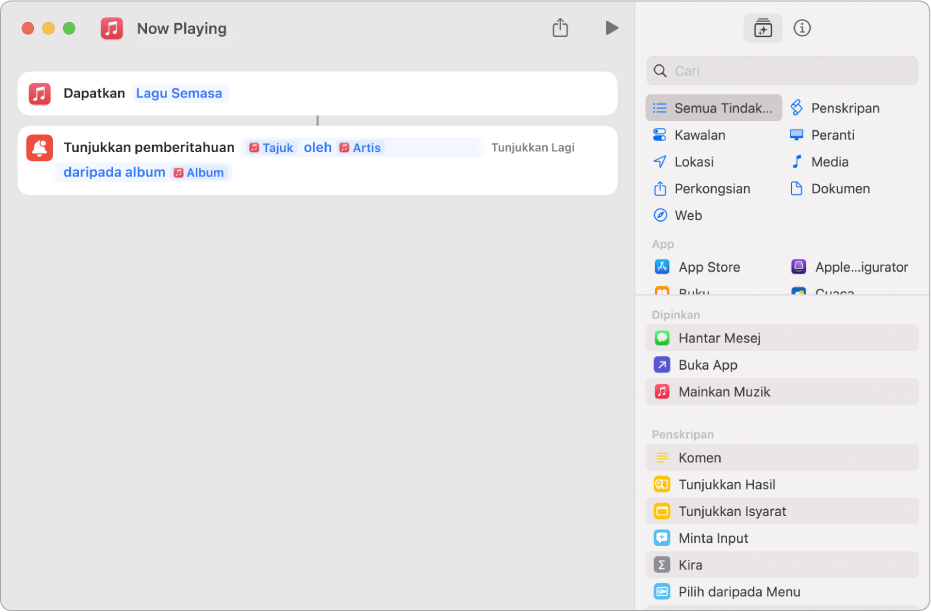Image resolution: width=931 pixels, height=612 pixels.
Task: Minimize window with yellow button
Action: (x=49, y=28)
